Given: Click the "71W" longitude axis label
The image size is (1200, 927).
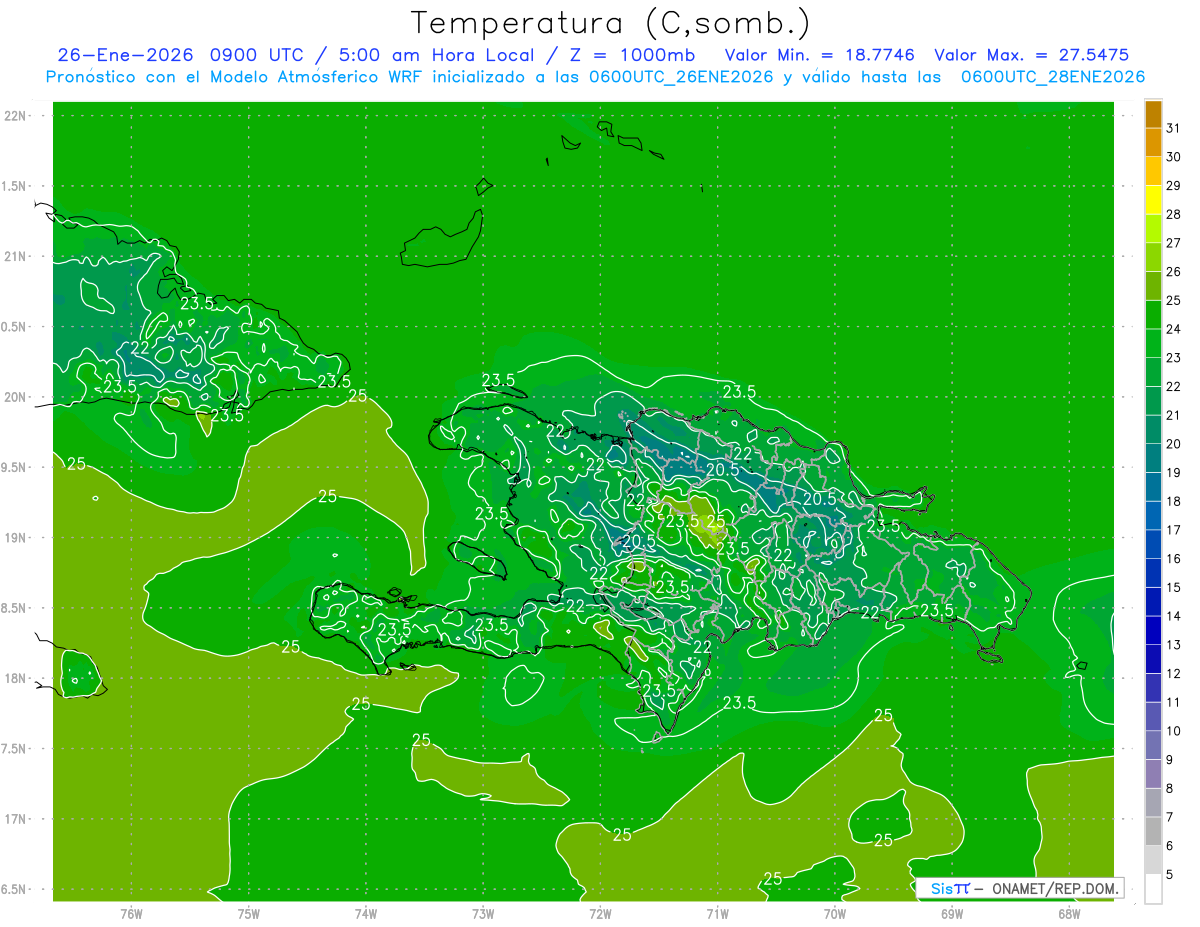Looking at the screenshot, I should (717, 914).
